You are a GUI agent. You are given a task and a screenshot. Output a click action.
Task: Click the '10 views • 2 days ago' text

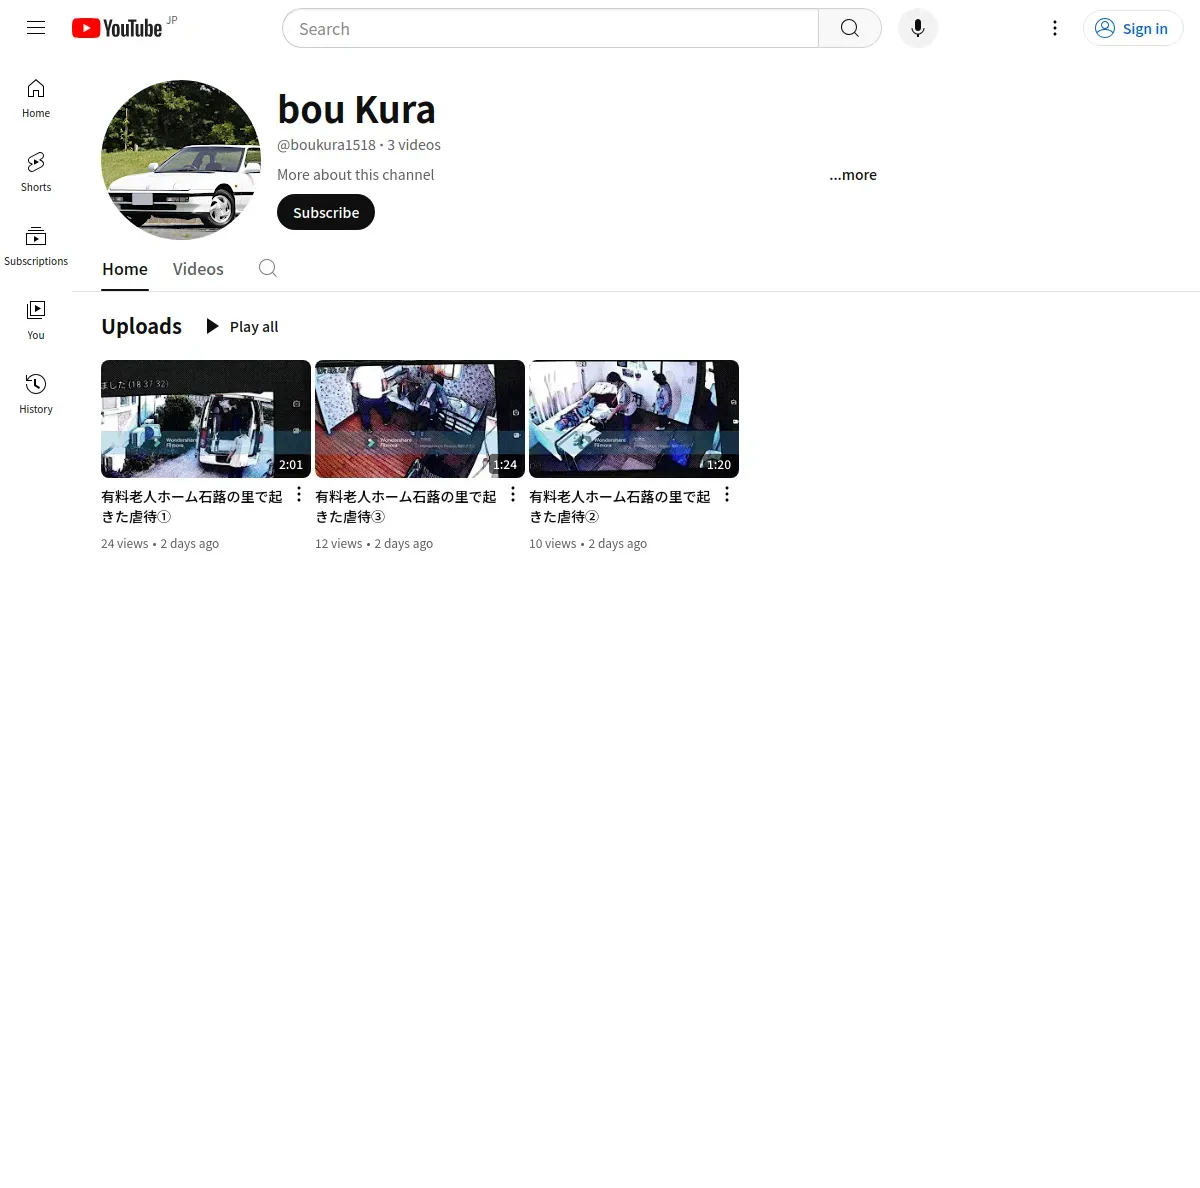click(x=588, y=544)
